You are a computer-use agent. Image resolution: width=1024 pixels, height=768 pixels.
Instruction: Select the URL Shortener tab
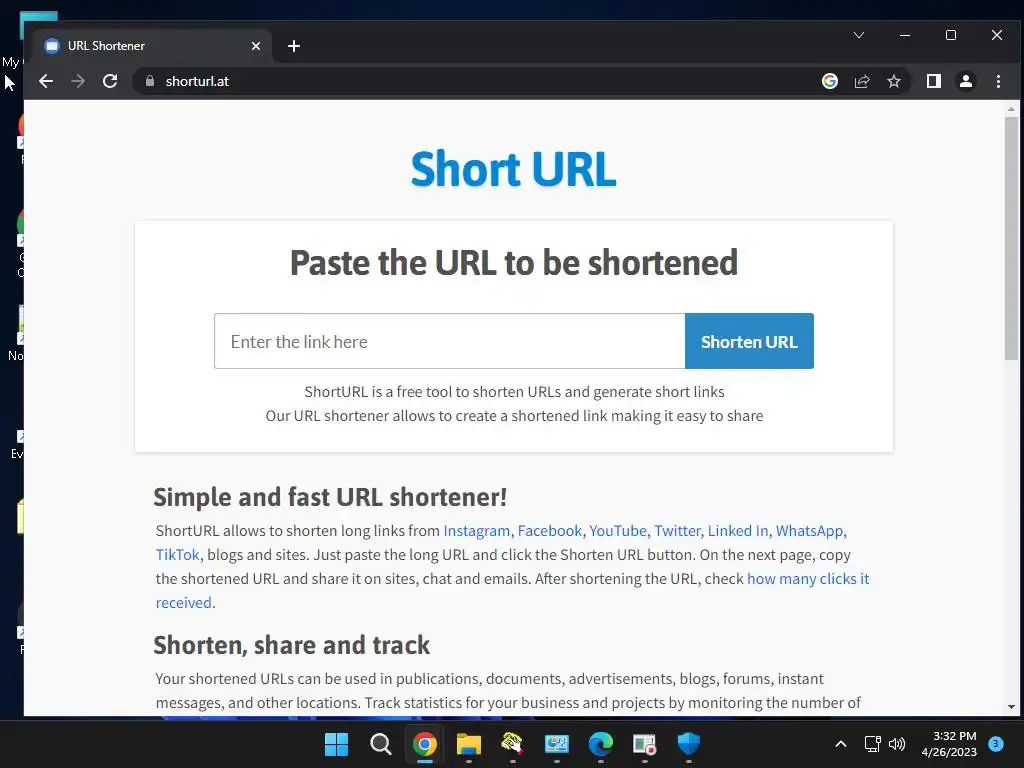[151, 46]
